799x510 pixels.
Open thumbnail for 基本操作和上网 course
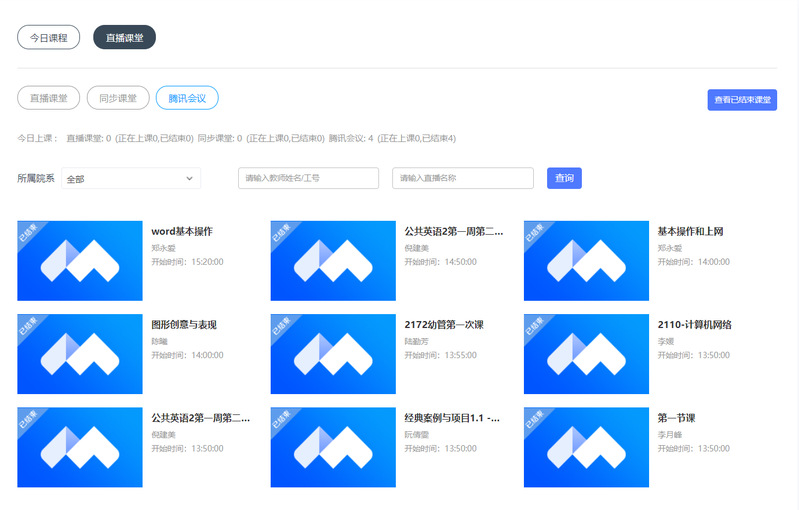pyautogui.click(x=586, y=261)
